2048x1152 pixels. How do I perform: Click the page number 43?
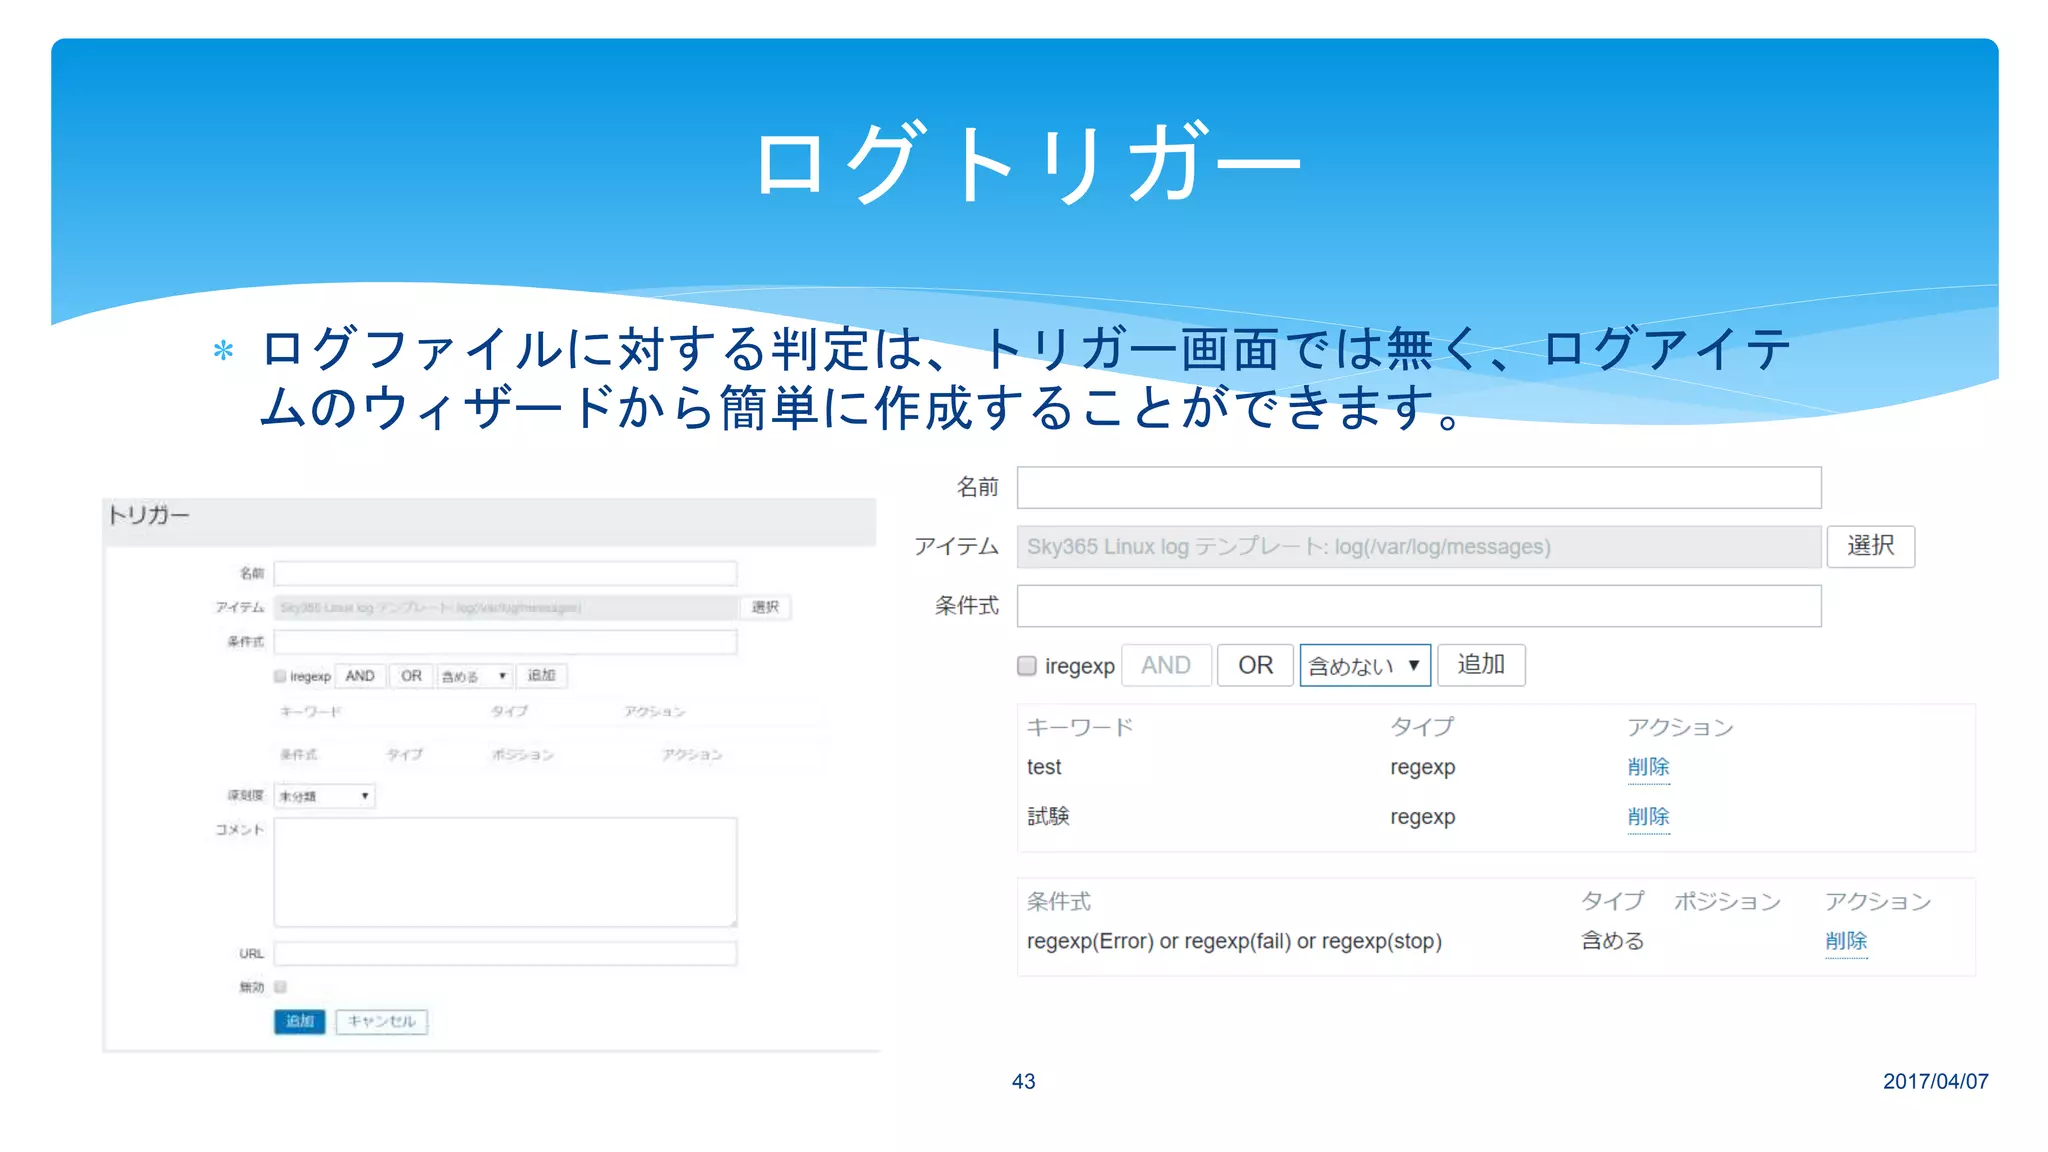pyautogui.click(x=1023, y=1081)
